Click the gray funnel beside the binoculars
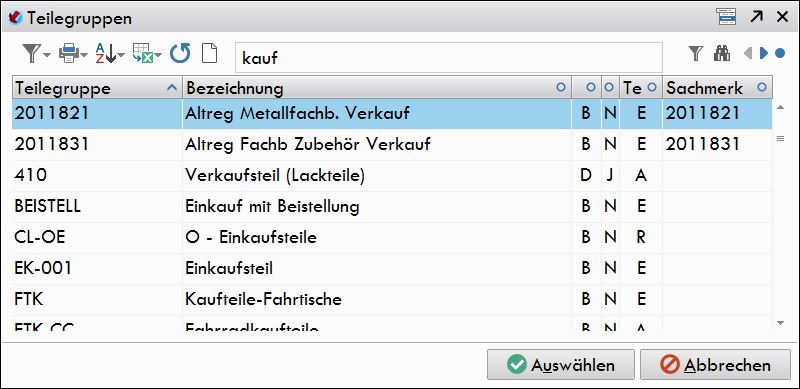 coord(695,53)
